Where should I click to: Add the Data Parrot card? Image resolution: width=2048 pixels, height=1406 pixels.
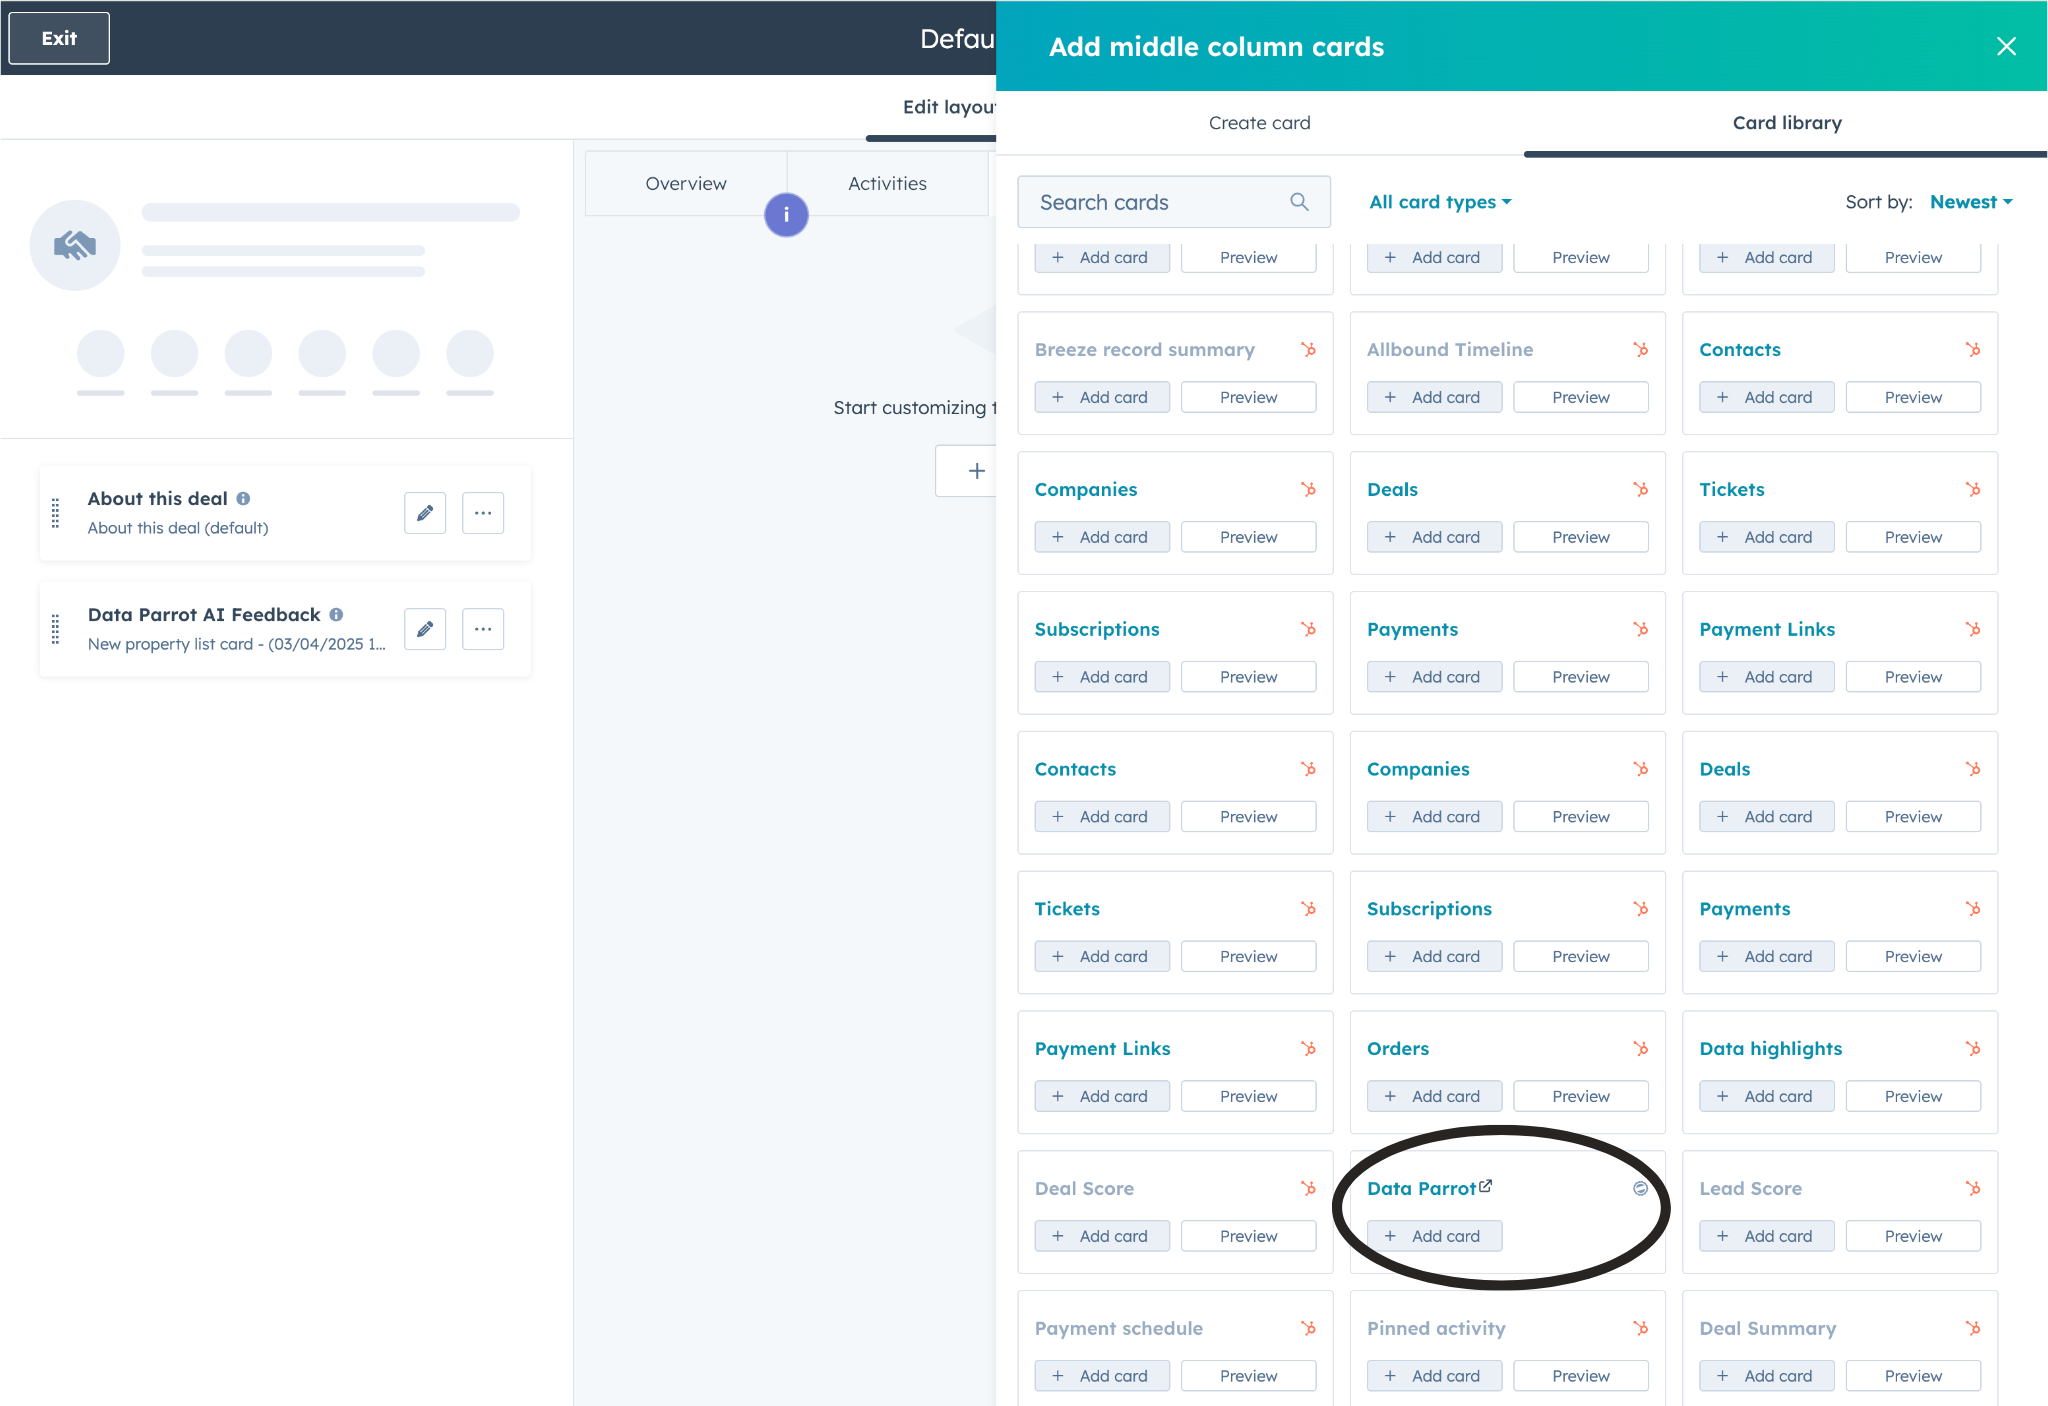pos(1434,1236)
